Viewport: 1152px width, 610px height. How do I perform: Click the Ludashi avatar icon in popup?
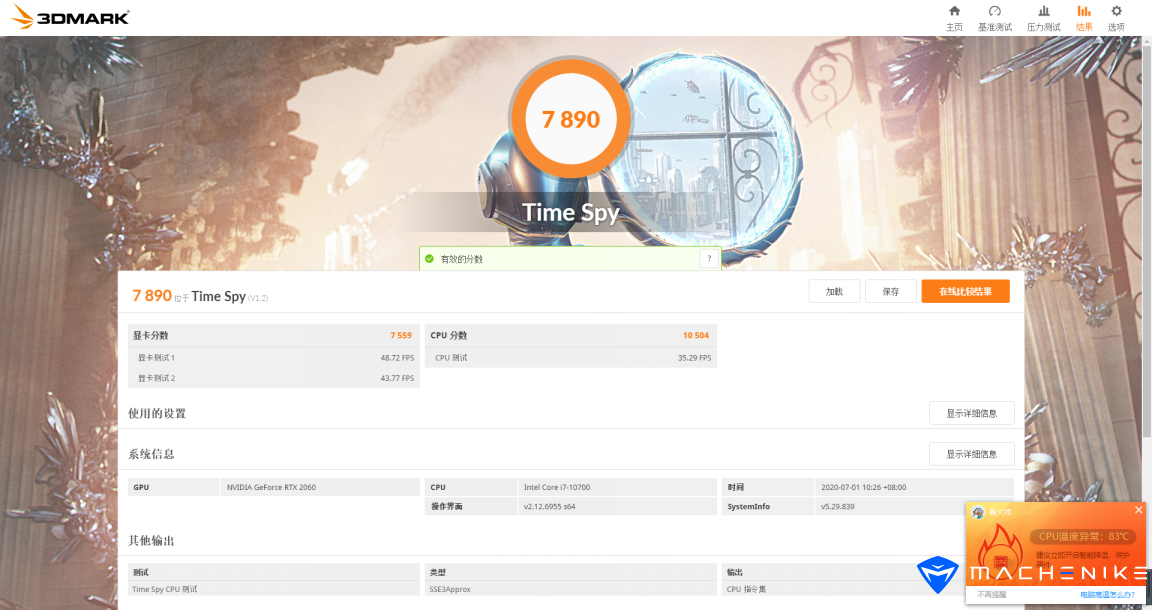(978, 512)
